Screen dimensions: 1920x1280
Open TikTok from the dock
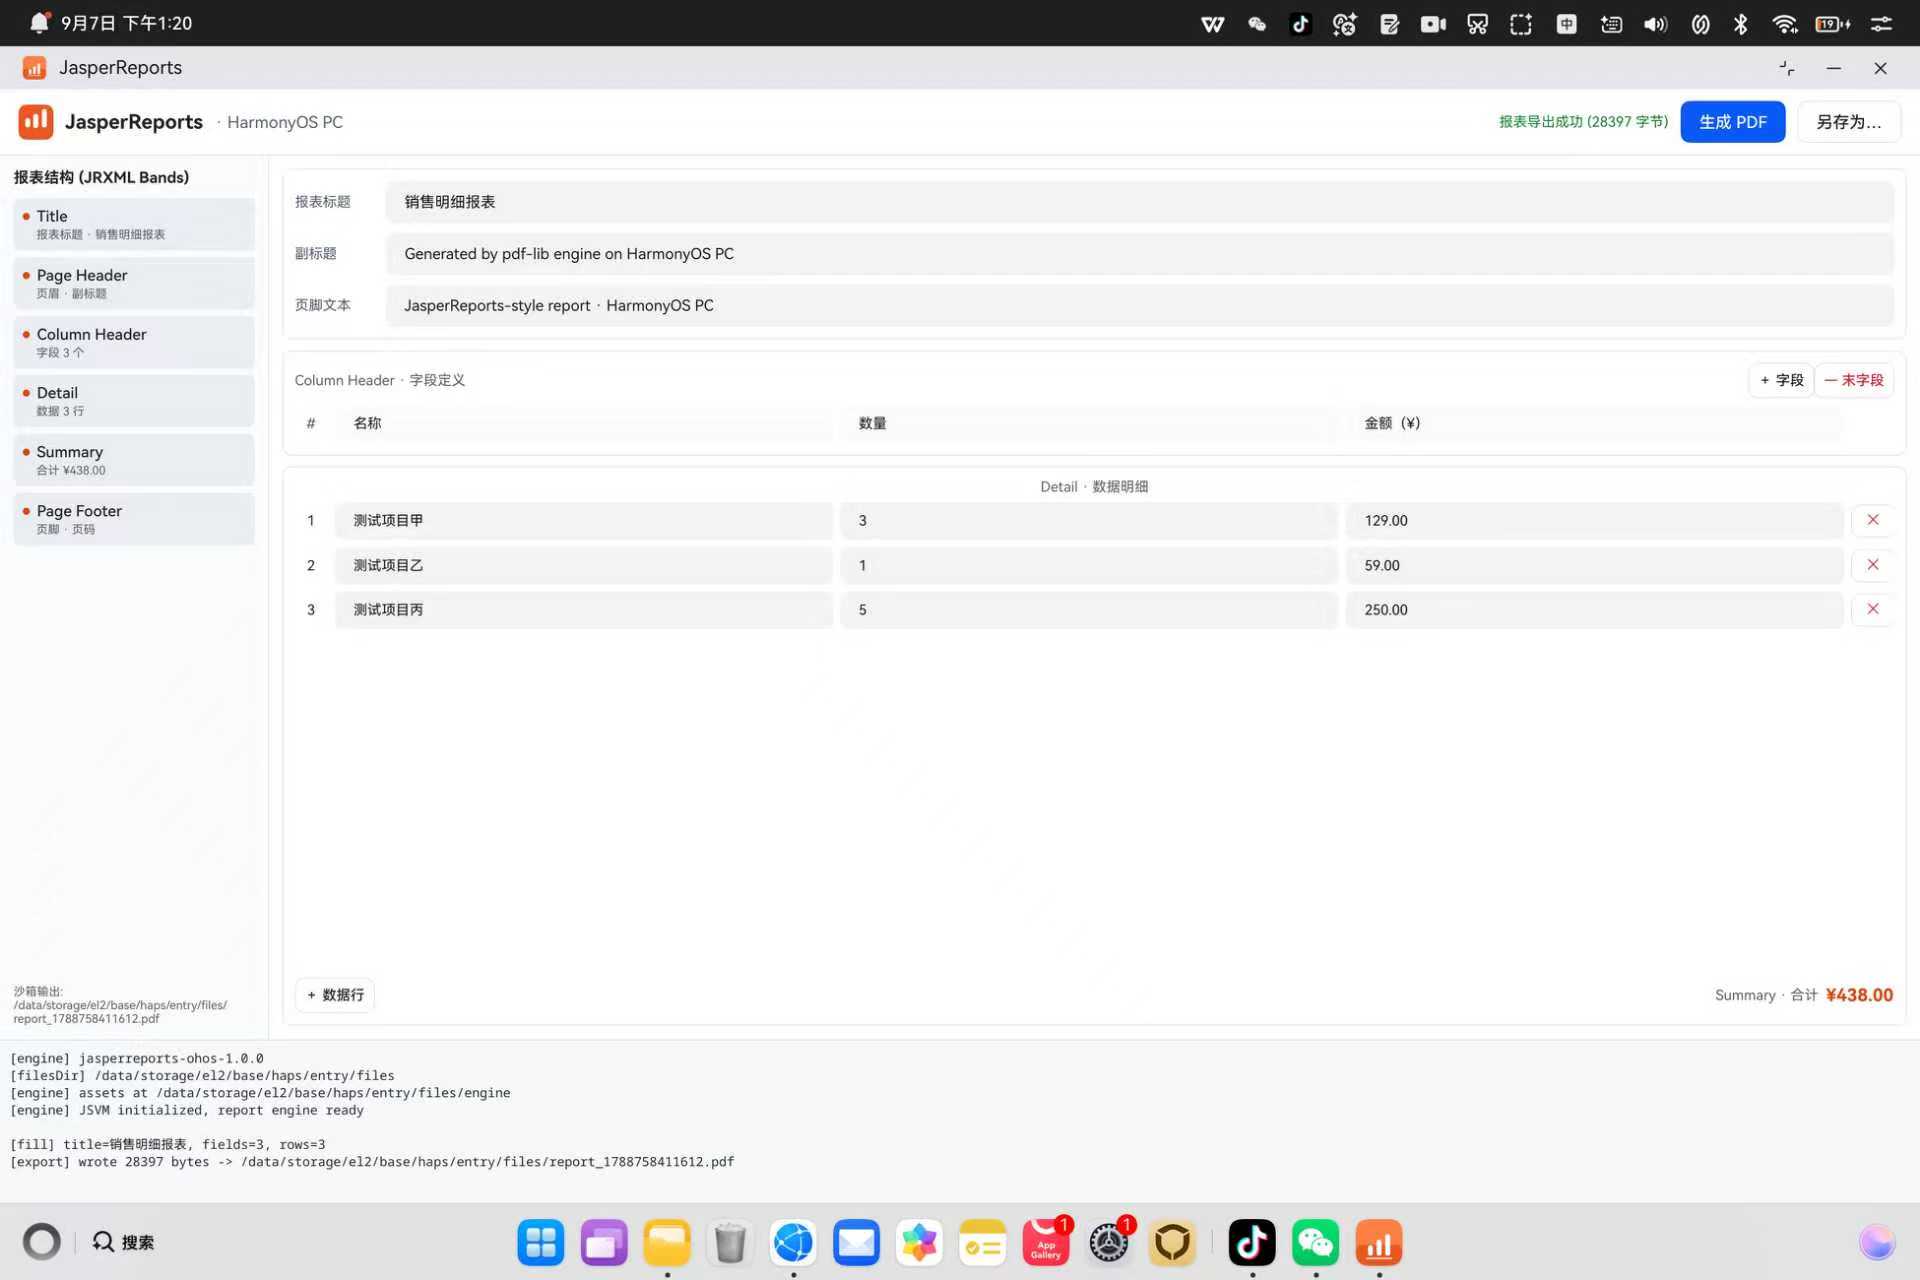pos(1252,1243)
